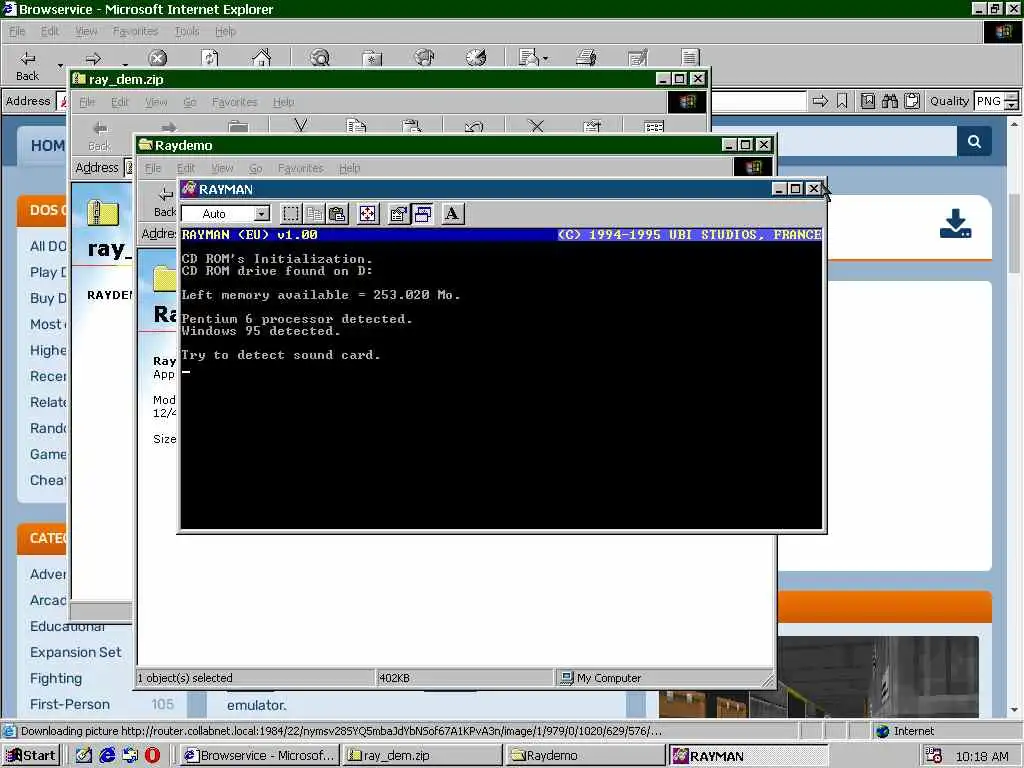This screenshot has width=1024, height=768.
Task: Open View menu in ray_dem.zip window
Action: tap(156, 103)
